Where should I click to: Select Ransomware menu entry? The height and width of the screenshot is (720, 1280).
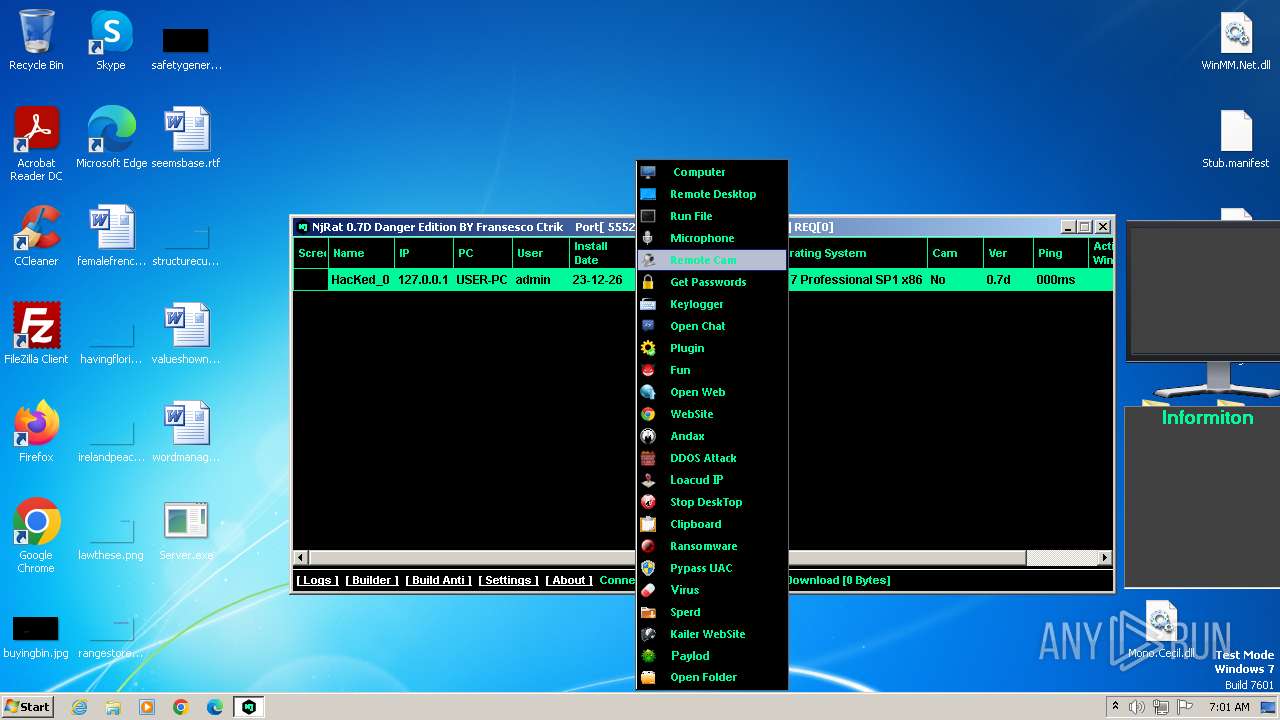[712, 546]
